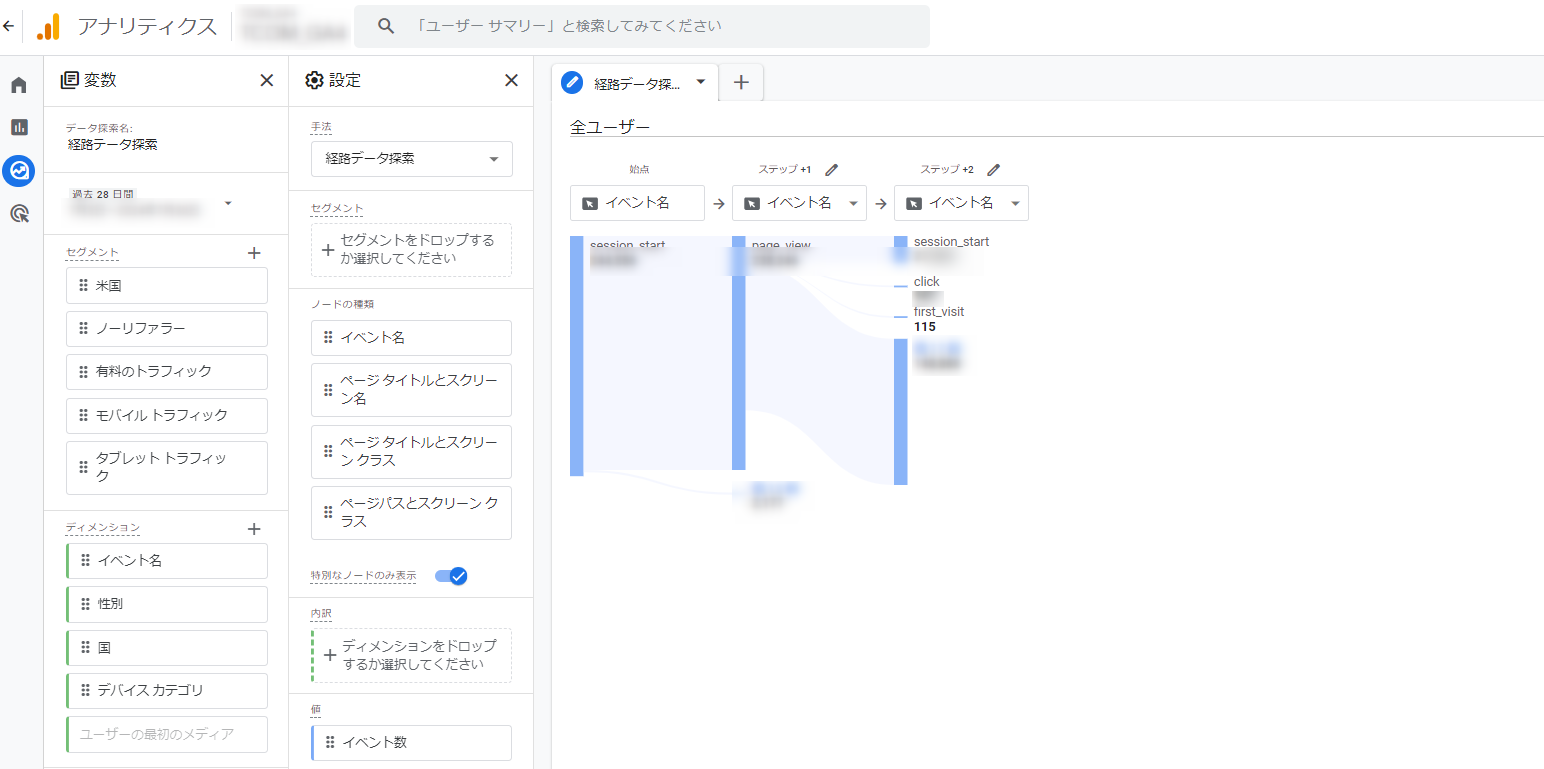Viewport: 1544px width, 769px height.
Task: Click the 始点 イベント名 selector
Action: [x=637, y=203]
